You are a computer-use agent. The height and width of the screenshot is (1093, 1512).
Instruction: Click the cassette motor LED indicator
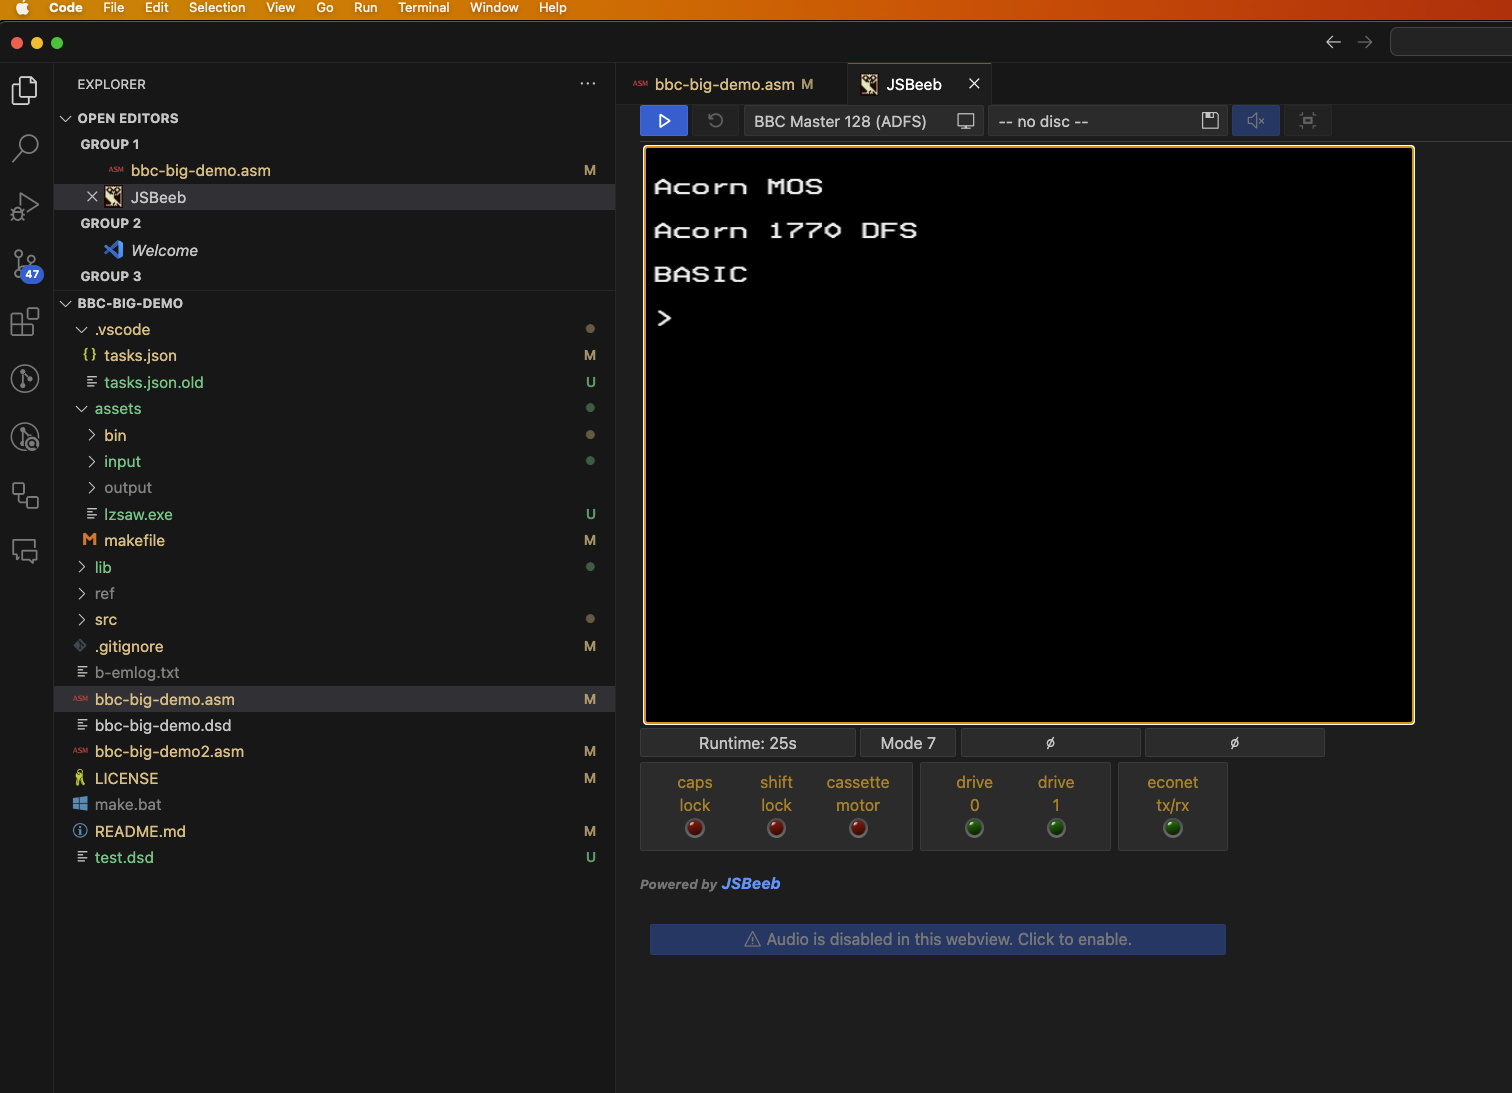point(858,828)
